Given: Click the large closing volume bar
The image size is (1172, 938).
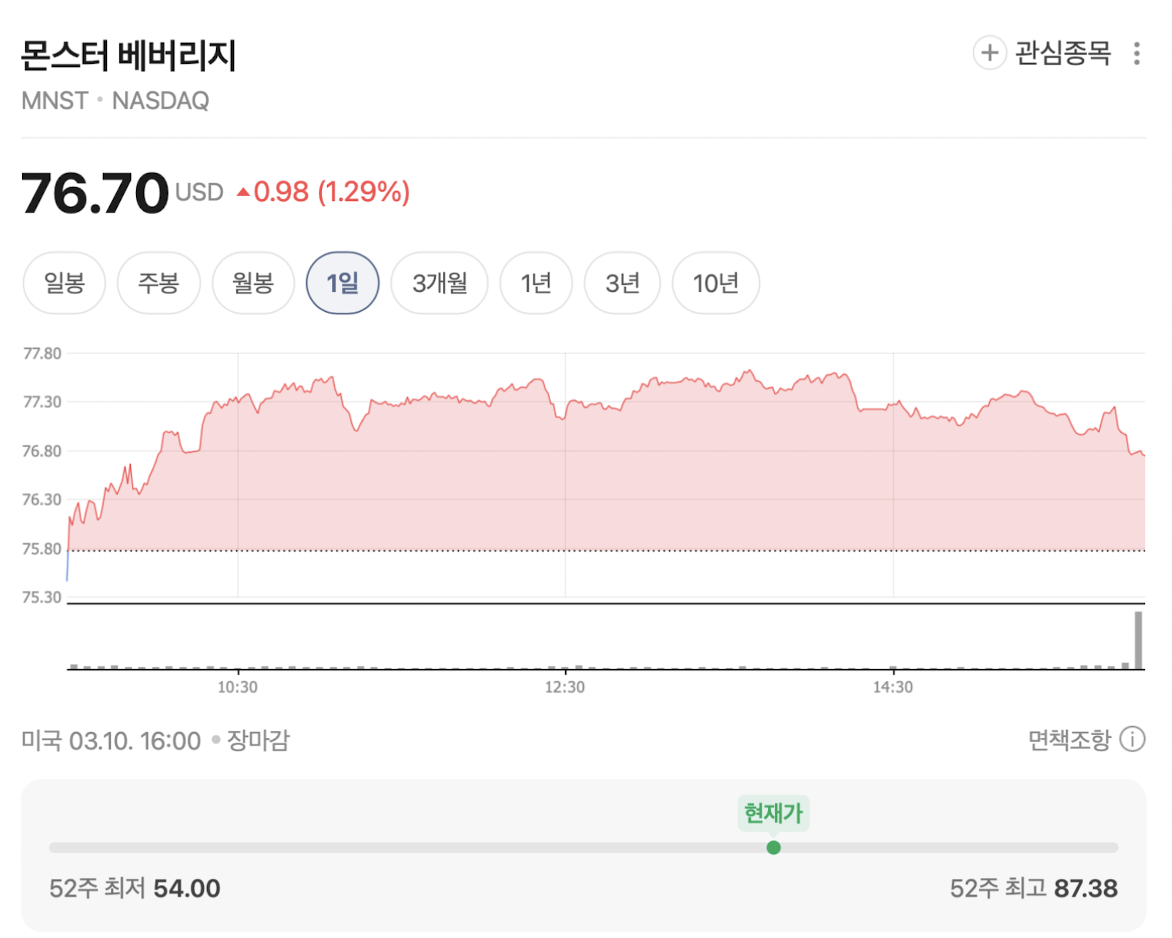Looking at the screenshot, I should pyautogui.click(x=1137, y=639).
